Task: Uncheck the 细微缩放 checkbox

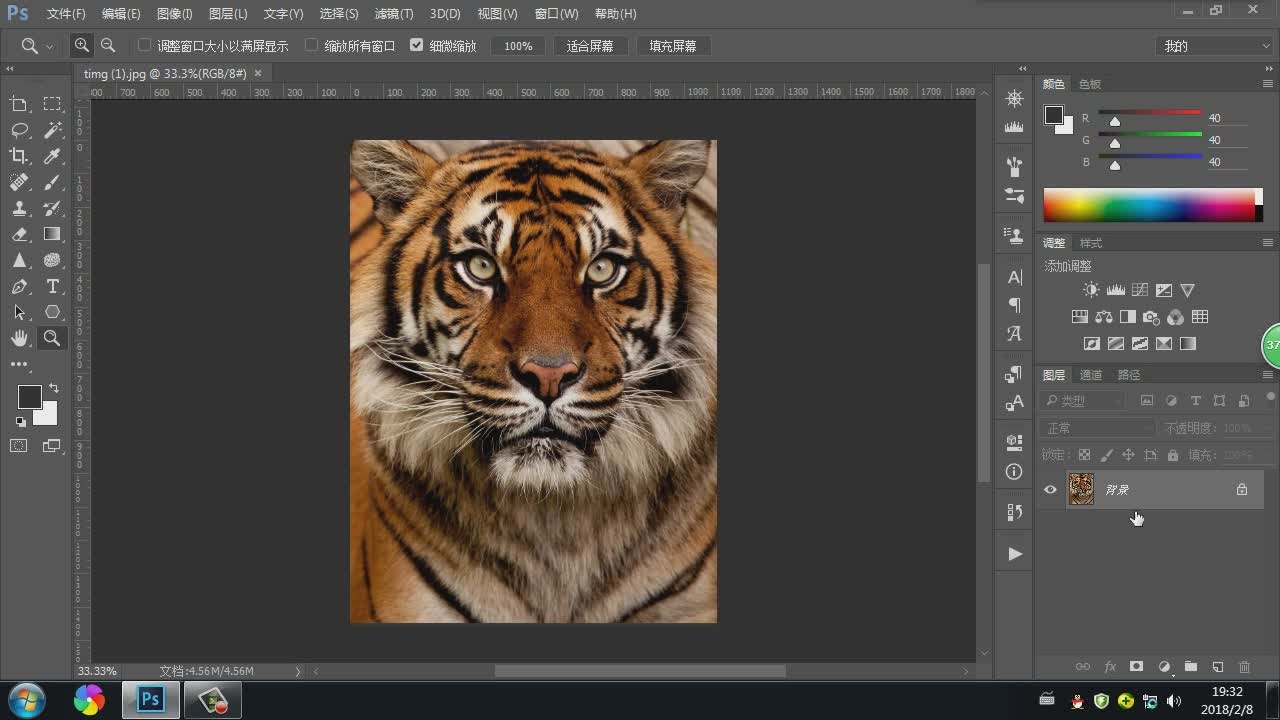Action: (417, 45)
